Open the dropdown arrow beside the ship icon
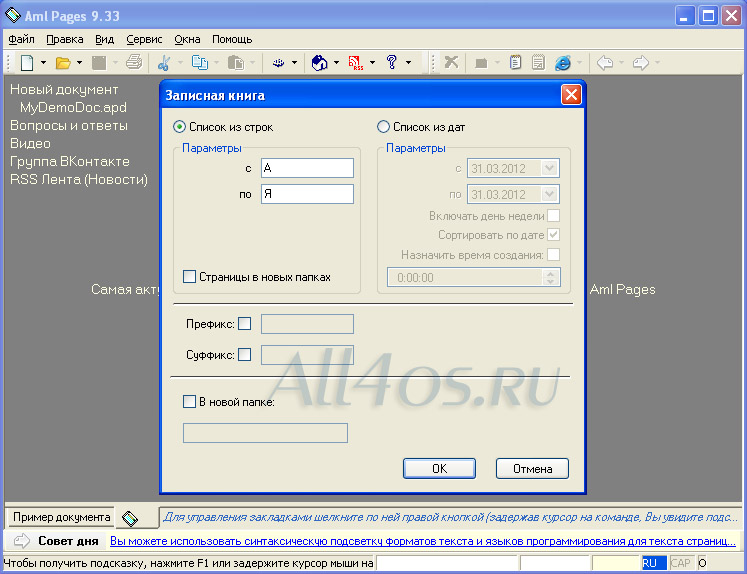747x574 pixels. point(294,62)
